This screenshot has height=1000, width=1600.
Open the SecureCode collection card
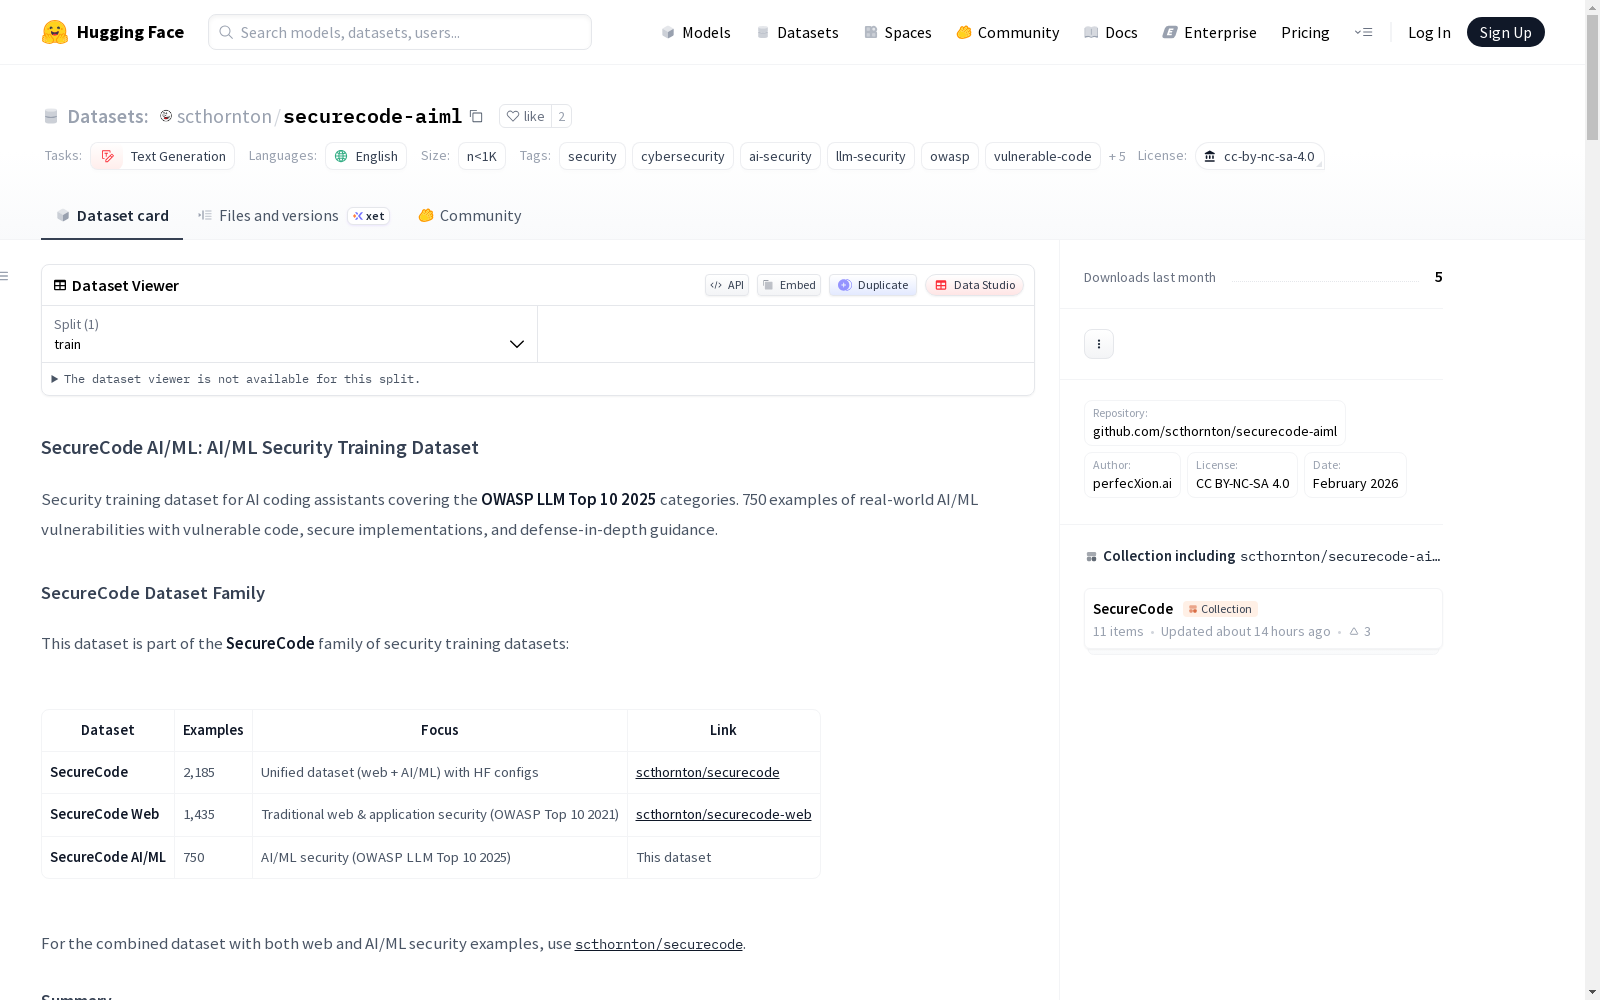point(1263,619)
